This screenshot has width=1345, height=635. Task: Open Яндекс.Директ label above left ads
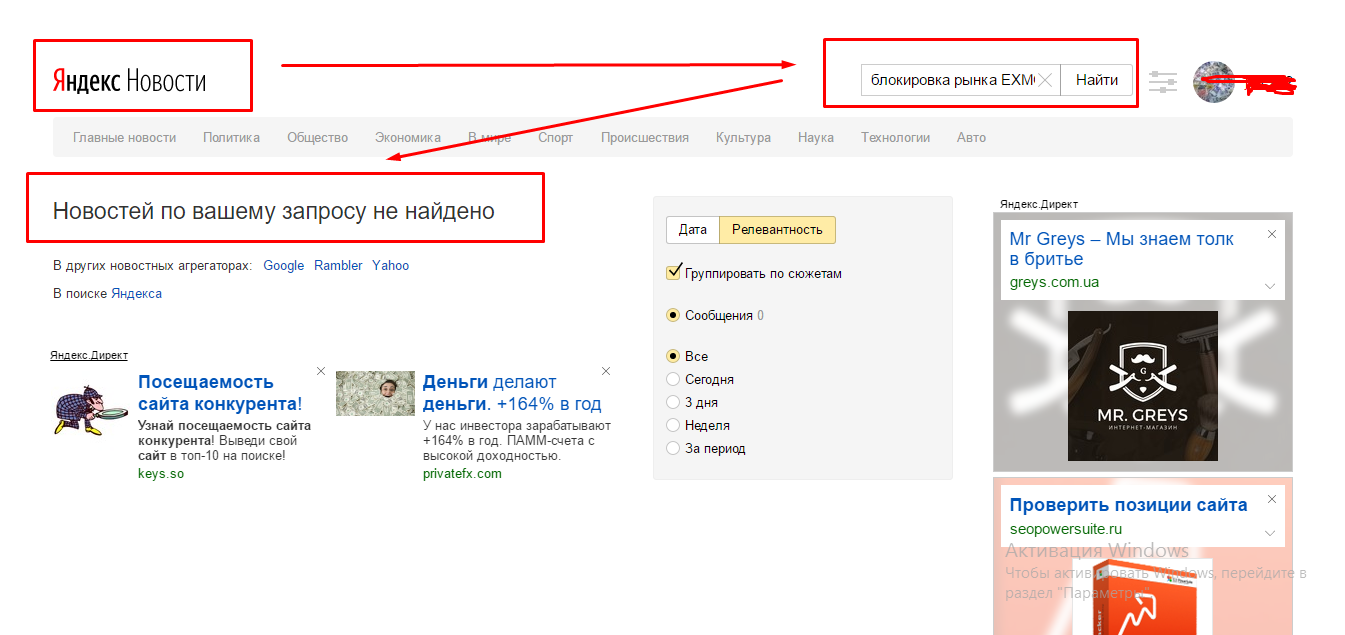[89, 356]
